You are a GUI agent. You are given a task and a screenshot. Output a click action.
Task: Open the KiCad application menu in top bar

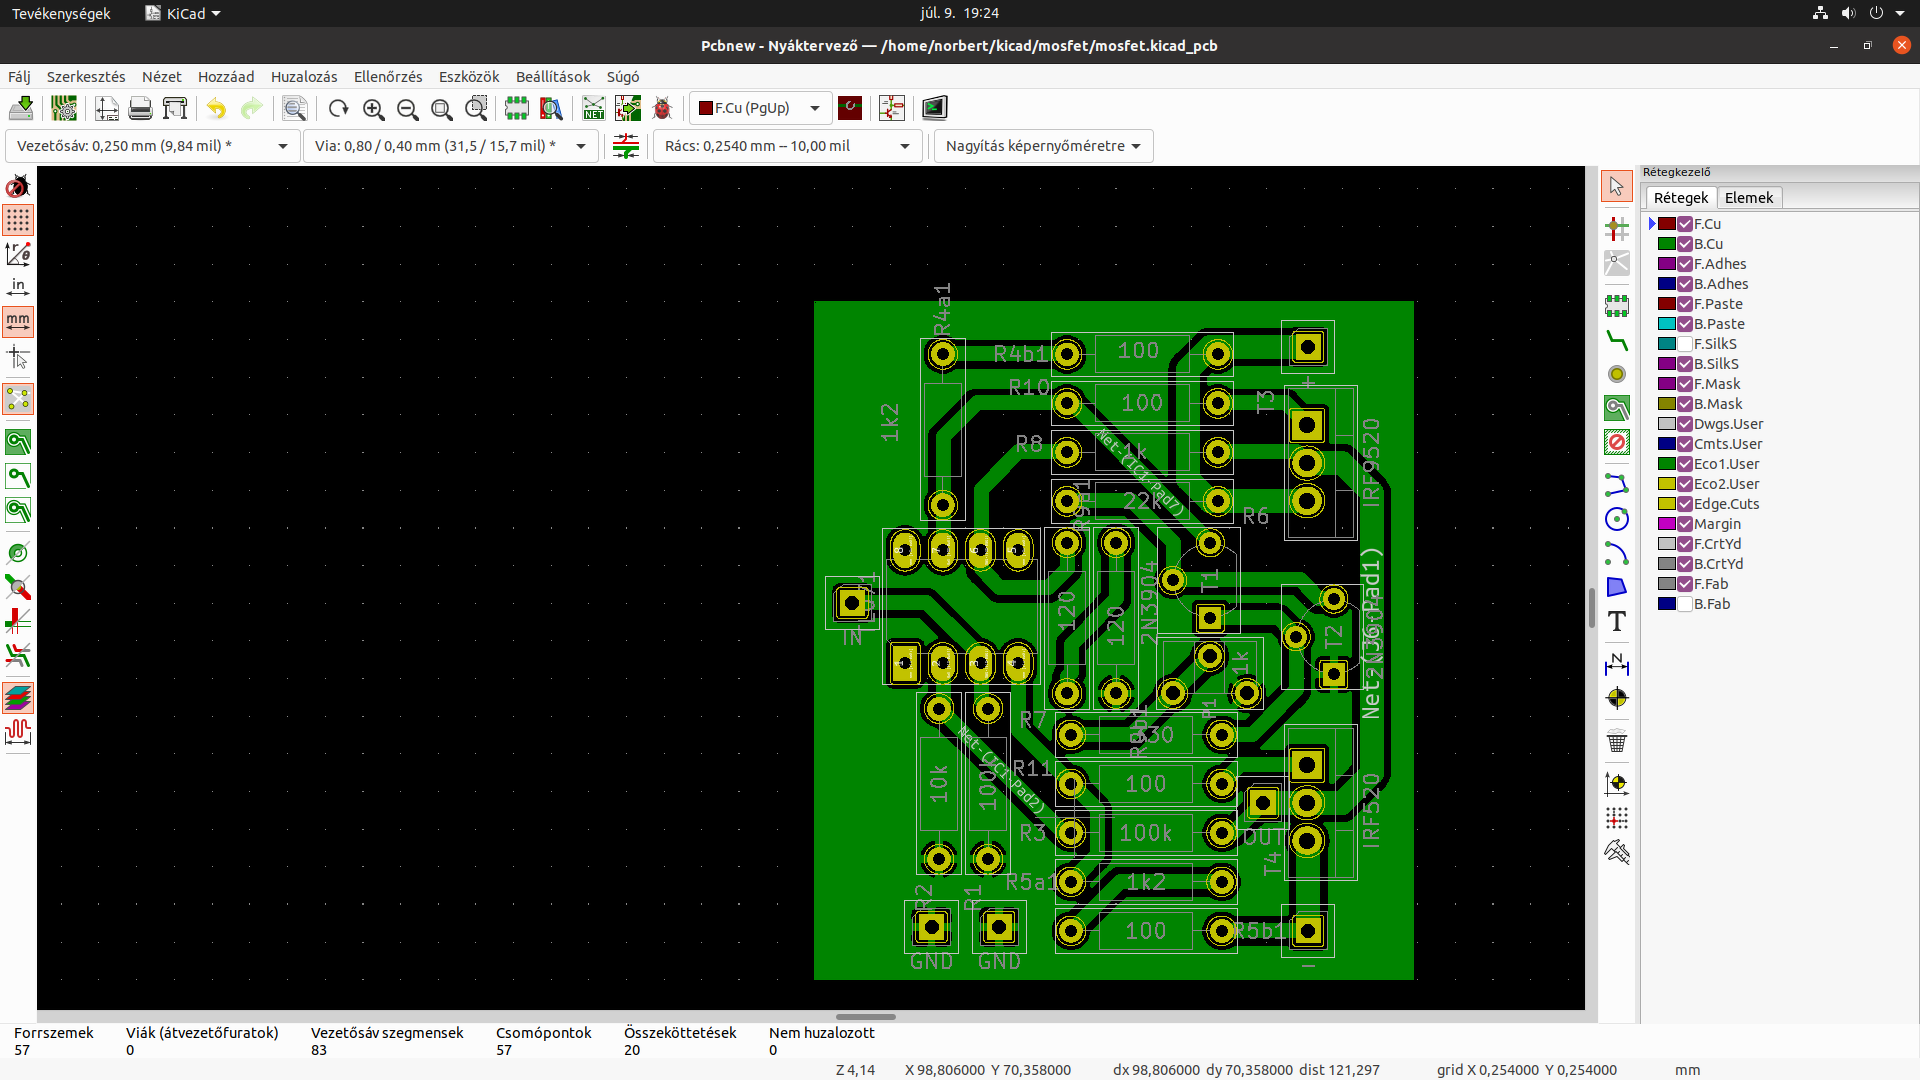(x=183, y=13)
